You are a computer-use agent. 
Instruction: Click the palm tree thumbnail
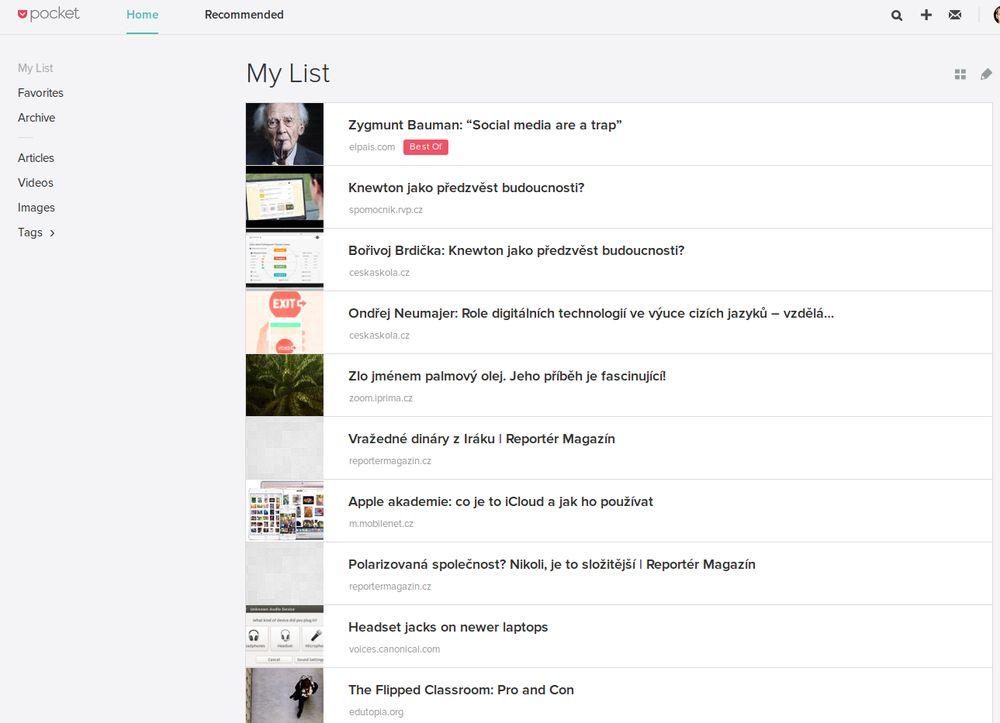(284, 385)
